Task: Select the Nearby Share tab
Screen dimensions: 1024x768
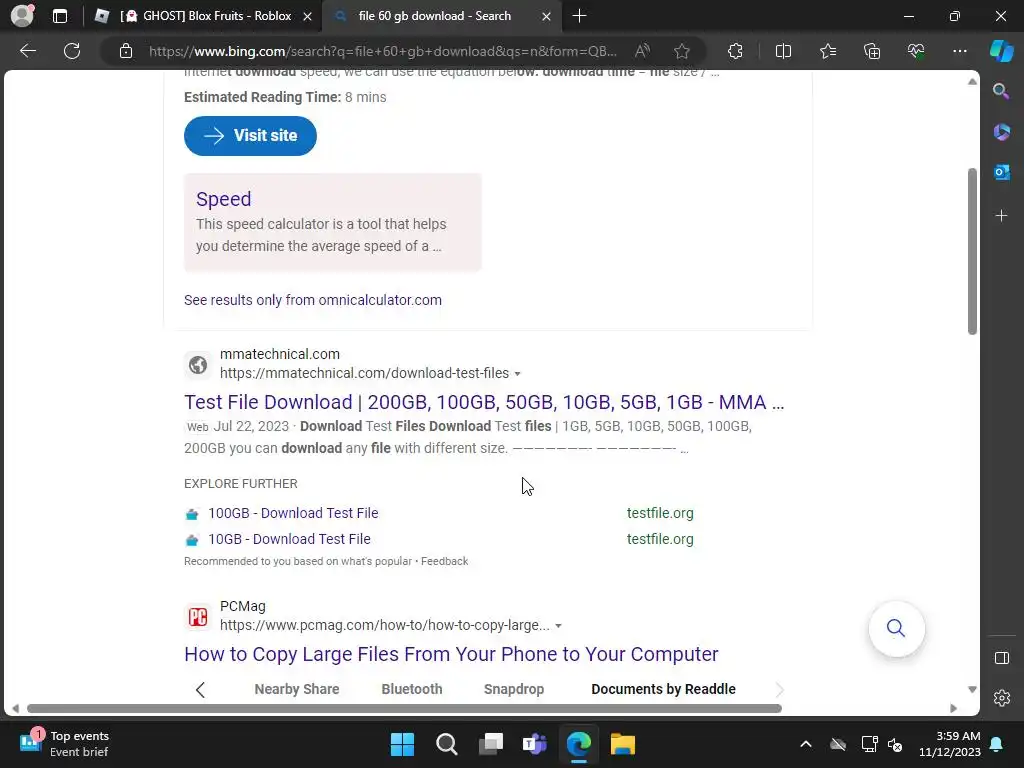Action: click(x=296, y=689)
